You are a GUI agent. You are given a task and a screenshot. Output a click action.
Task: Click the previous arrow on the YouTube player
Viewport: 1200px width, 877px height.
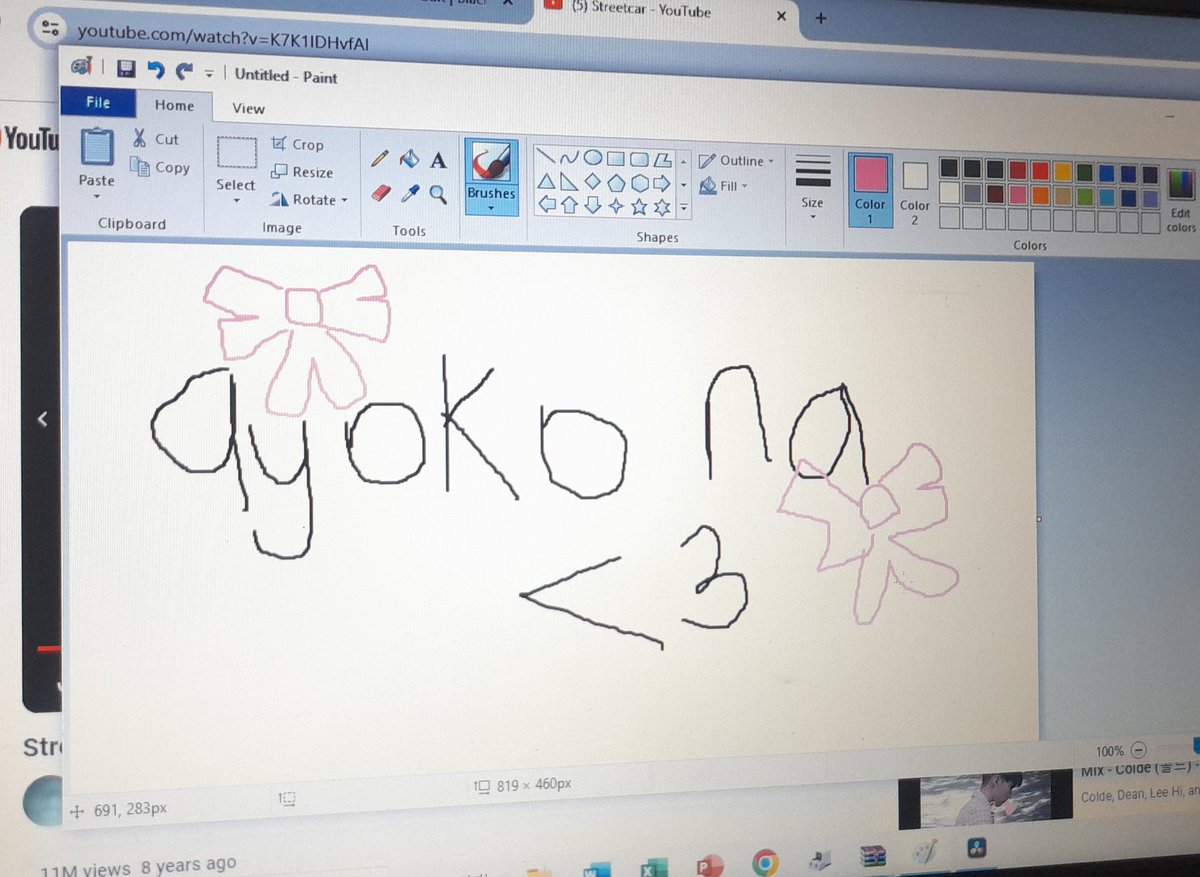click(42, 419)
